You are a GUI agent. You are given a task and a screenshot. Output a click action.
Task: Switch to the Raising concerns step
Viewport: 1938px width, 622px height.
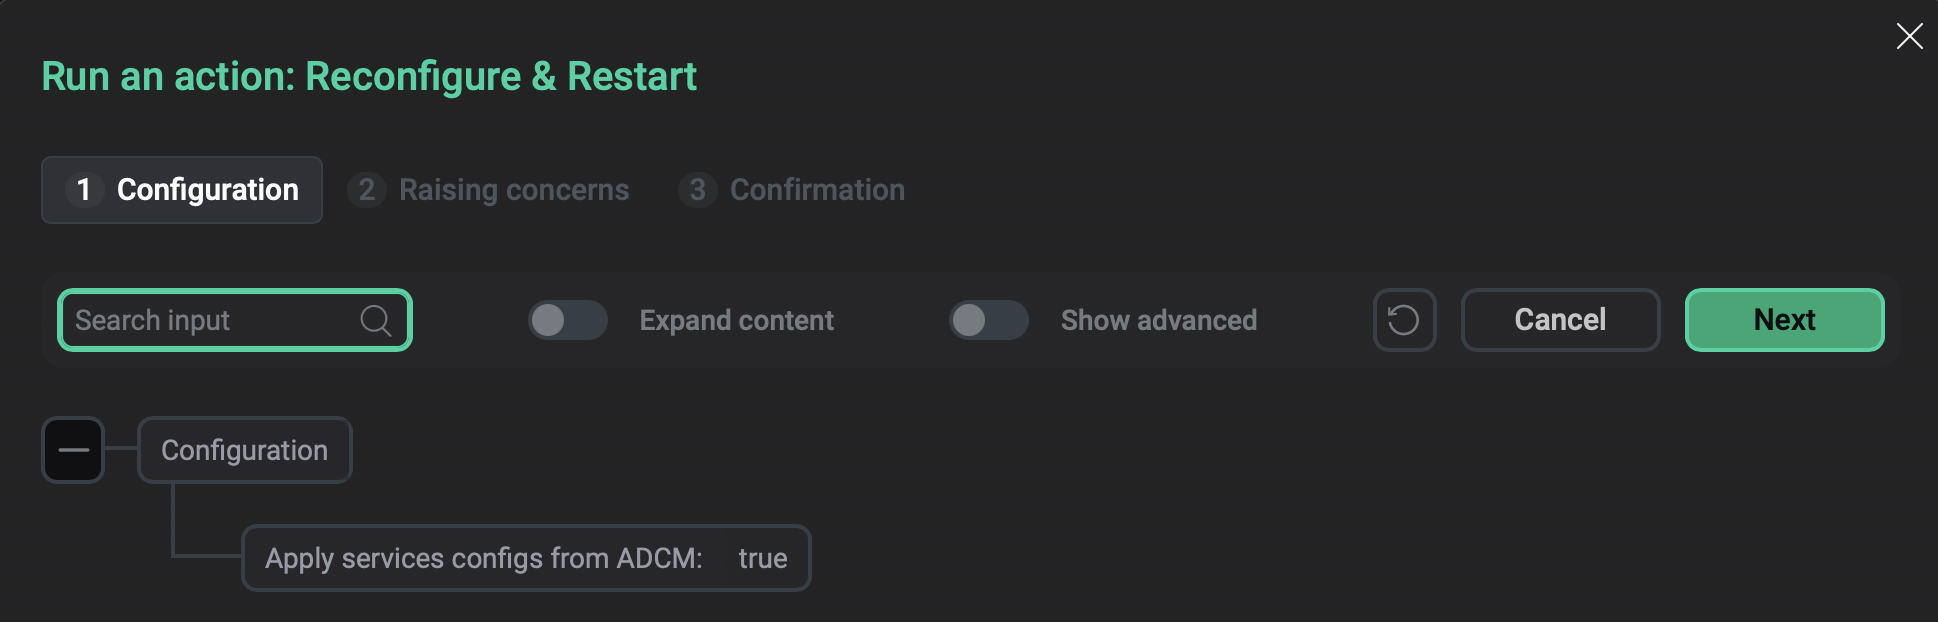click(489, 190)
